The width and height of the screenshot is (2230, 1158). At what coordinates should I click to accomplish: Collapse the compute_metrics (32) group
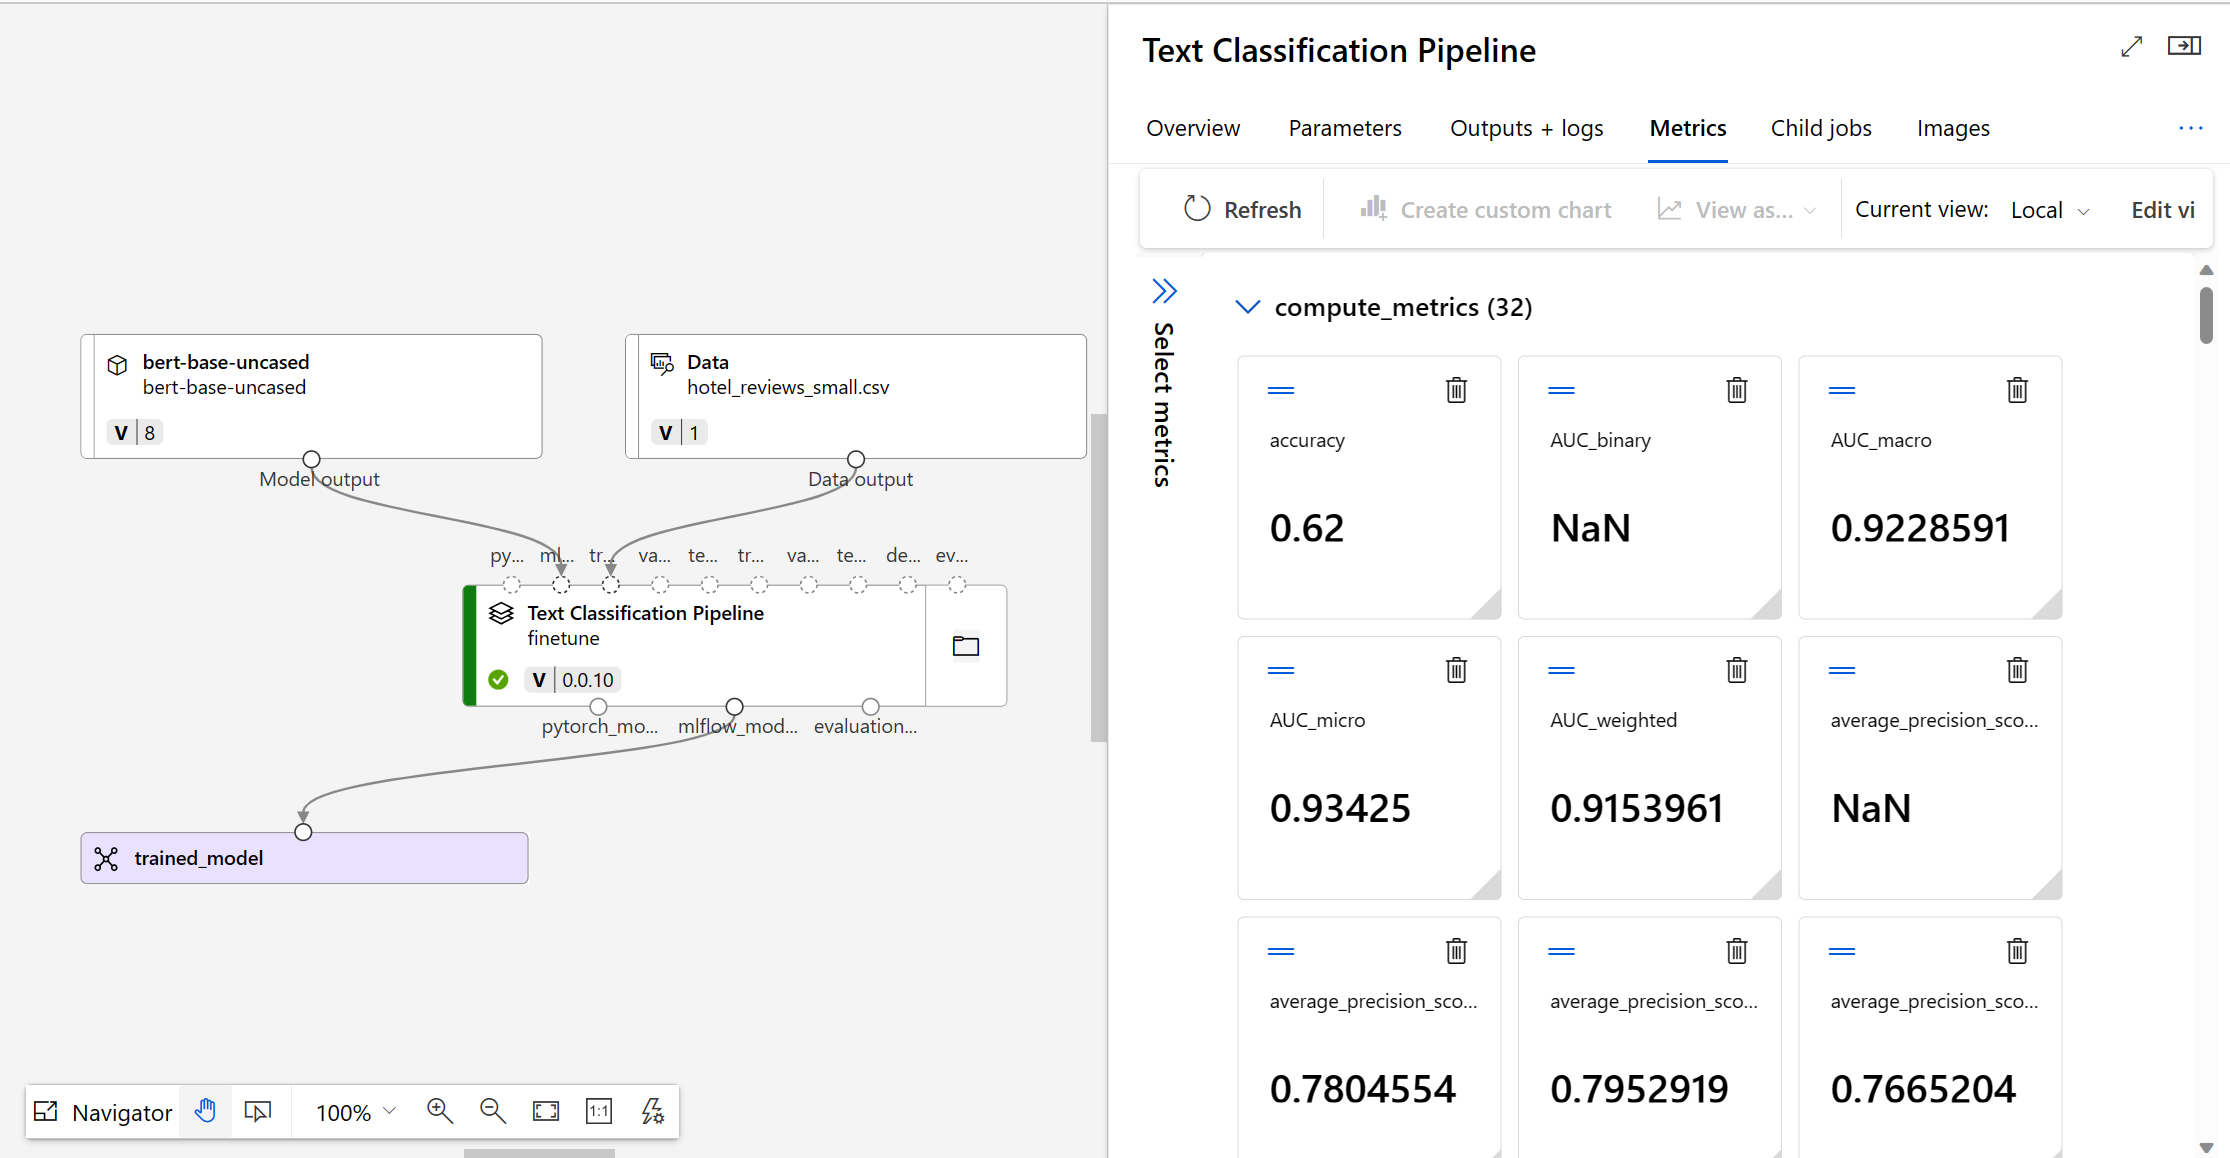[1247, 307]
